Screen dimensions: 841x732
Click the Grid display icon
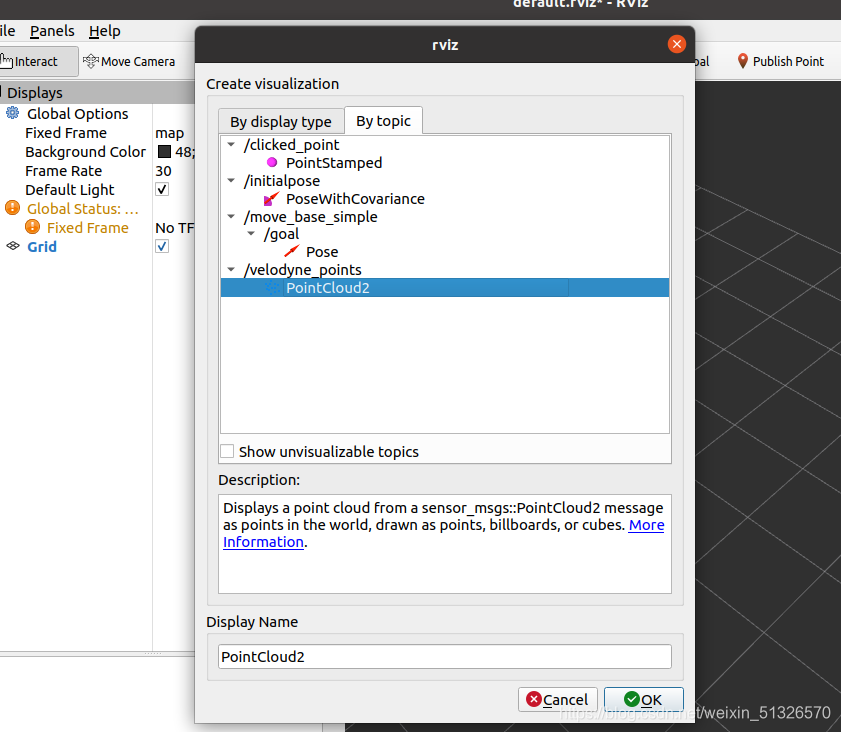(x=12, y=246)
